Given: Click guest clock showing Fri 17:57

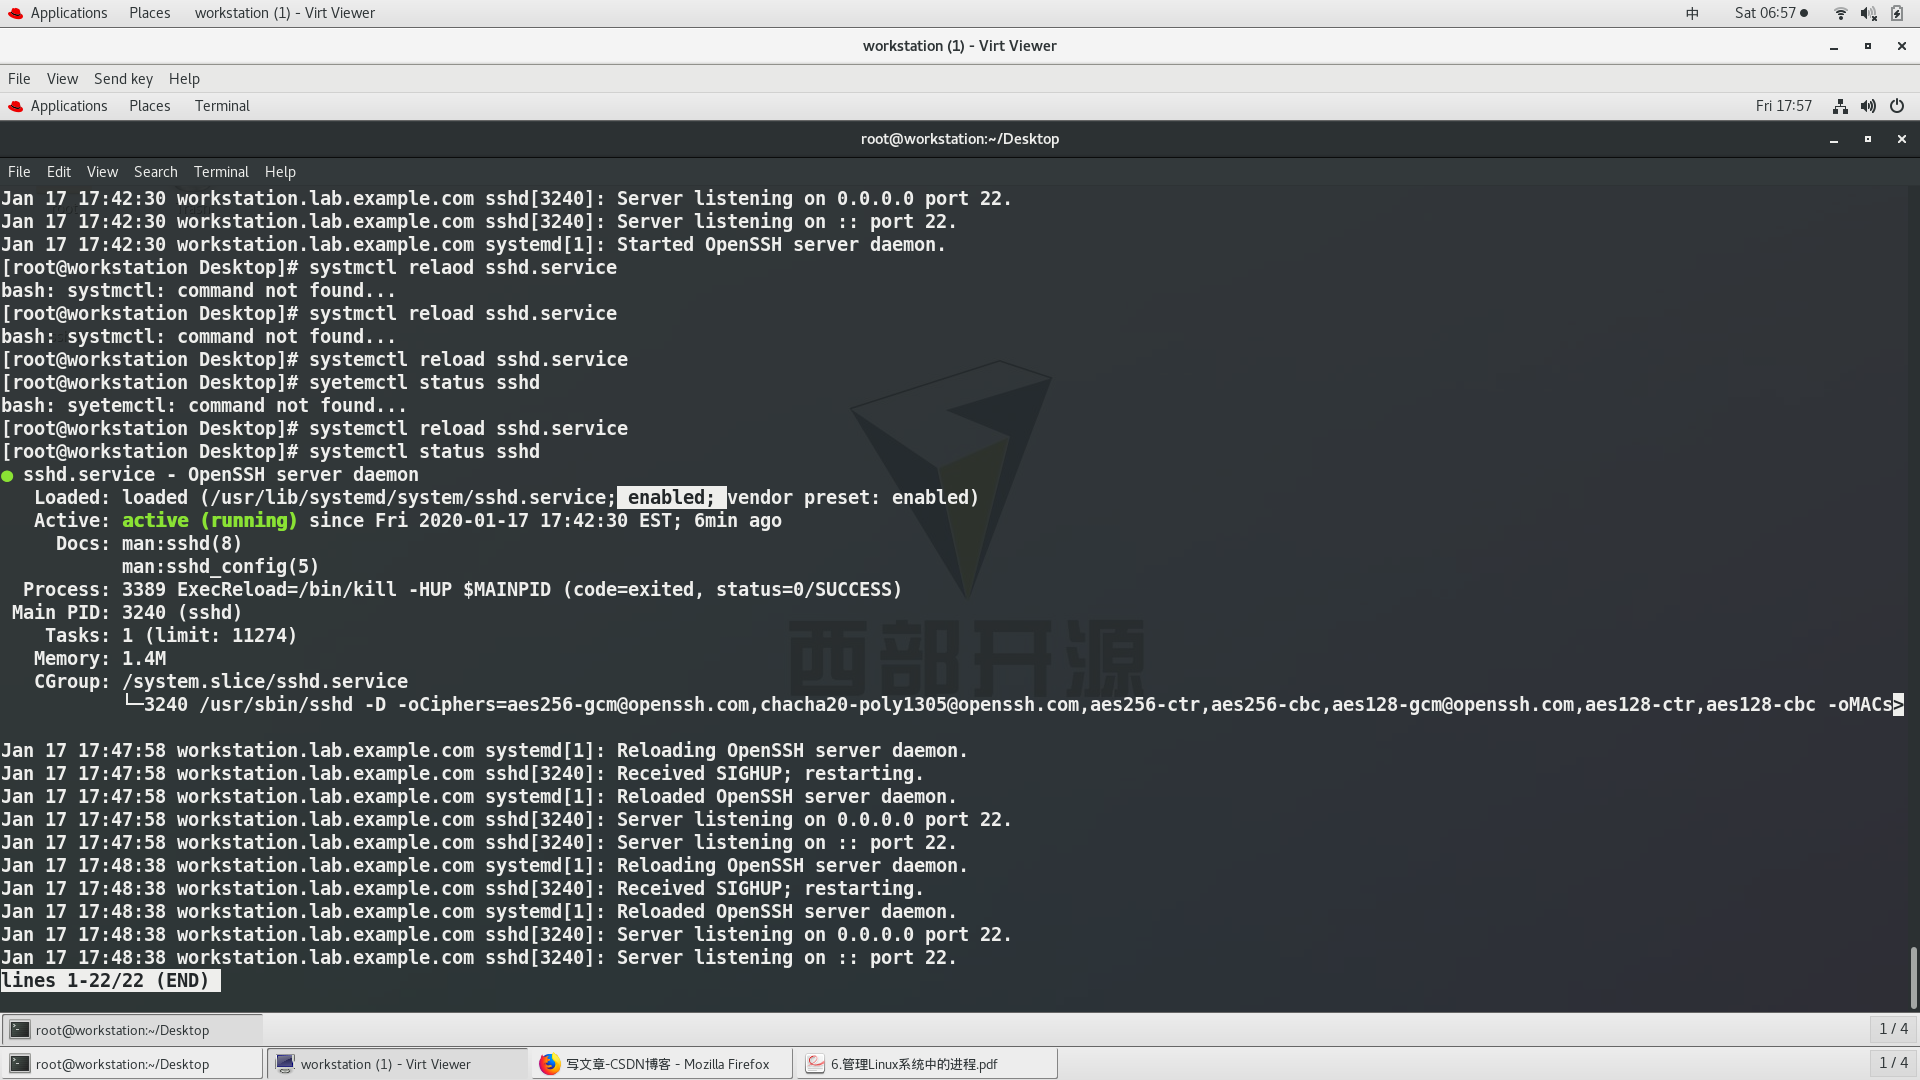Looking at the screenshot, I should (1783, 106).
